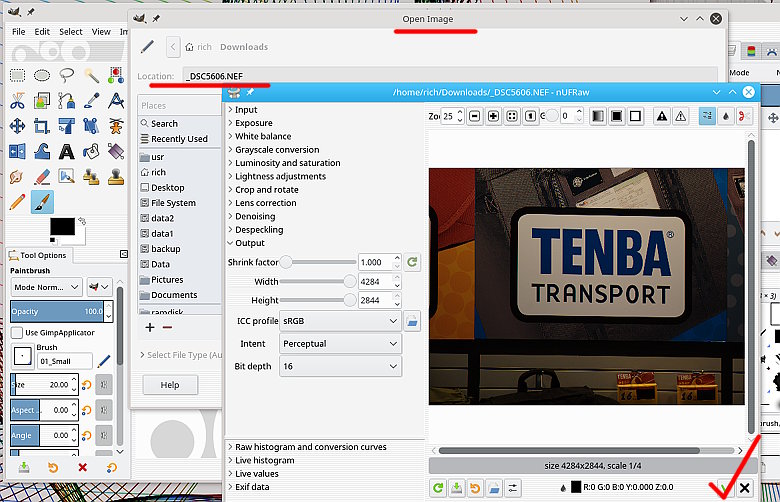Image resolution: width=780 pixels, height=502 pixels.
Task: Select the Crop tool in toolbox
Action: coord(42,126)
